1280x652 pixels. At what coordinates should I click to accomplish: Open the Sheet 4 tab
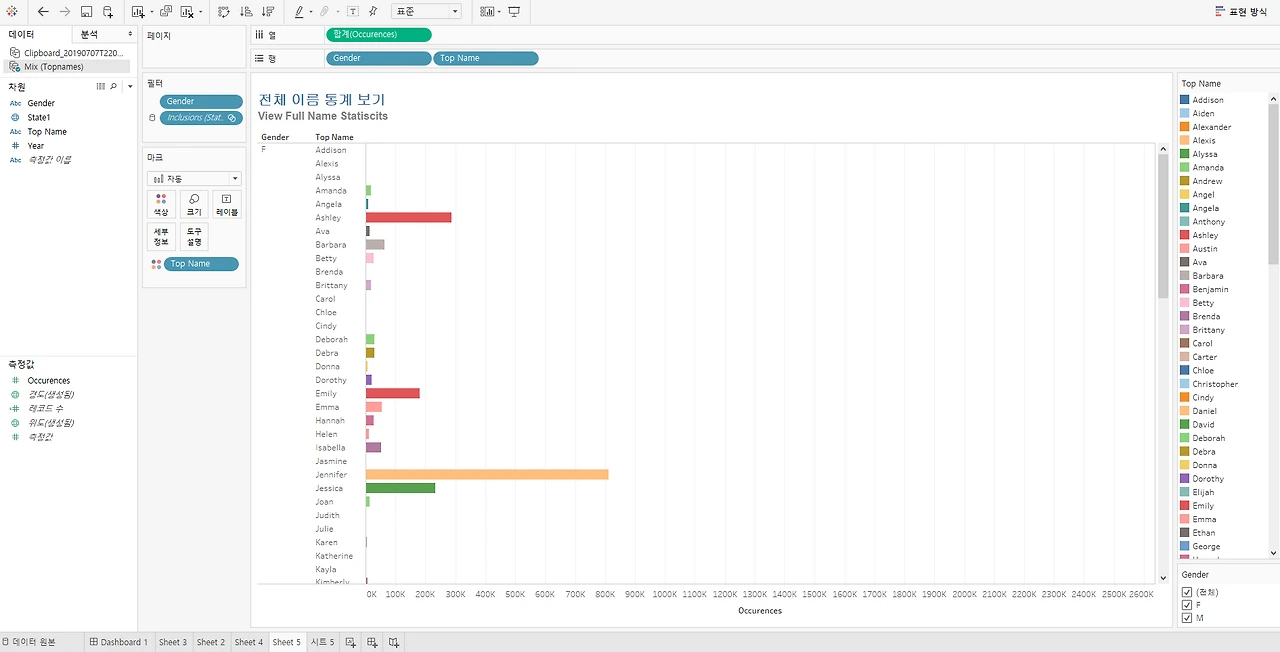tap(249, 642)
